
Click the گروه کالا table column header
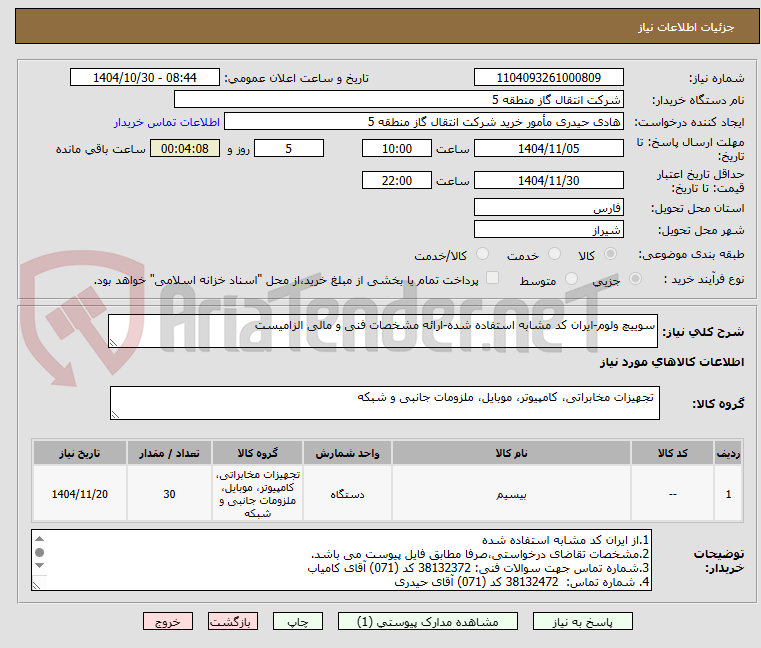(257, 453)
